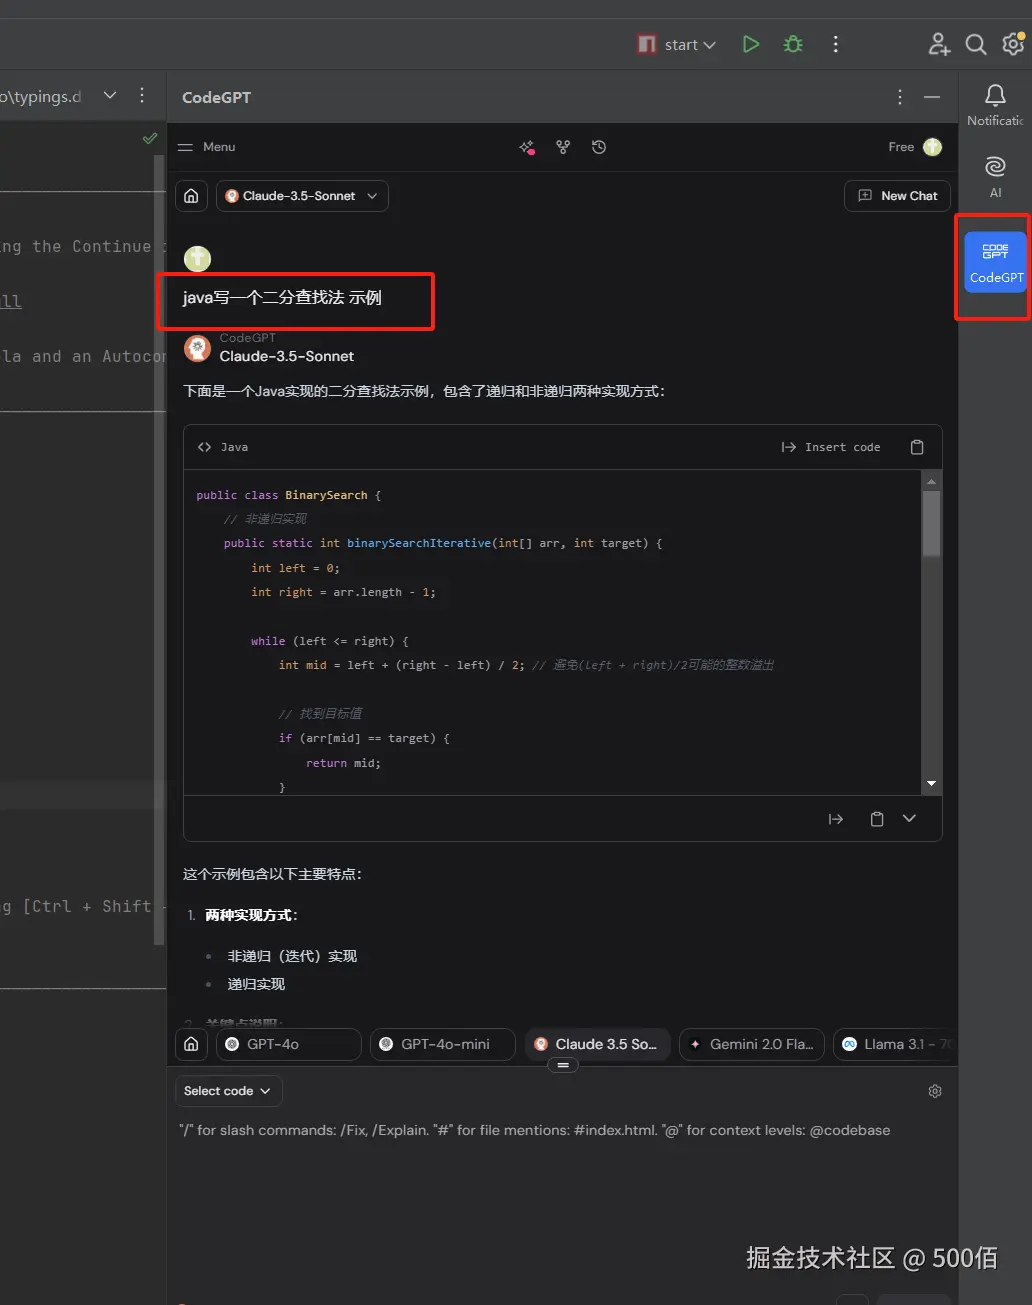The image size is (1032, 1305).
Task: Switch to the GPT-4o-mini model tab
Action: [x=443, y=1044]
